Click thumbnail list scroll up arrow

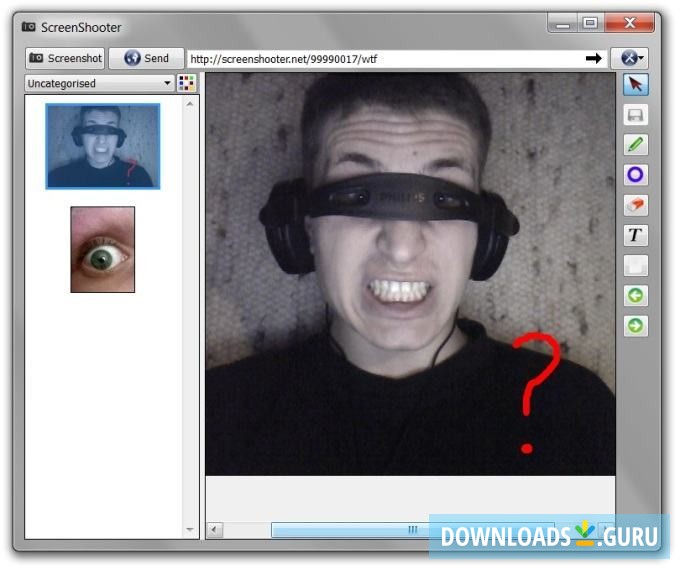[x=190, y=105]
